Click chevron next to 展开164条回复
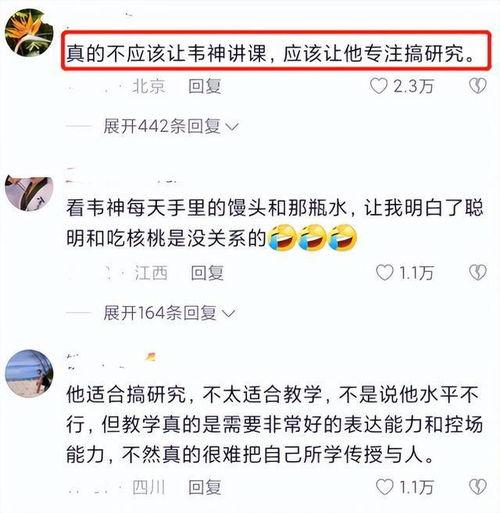 (x=229, y=314)
